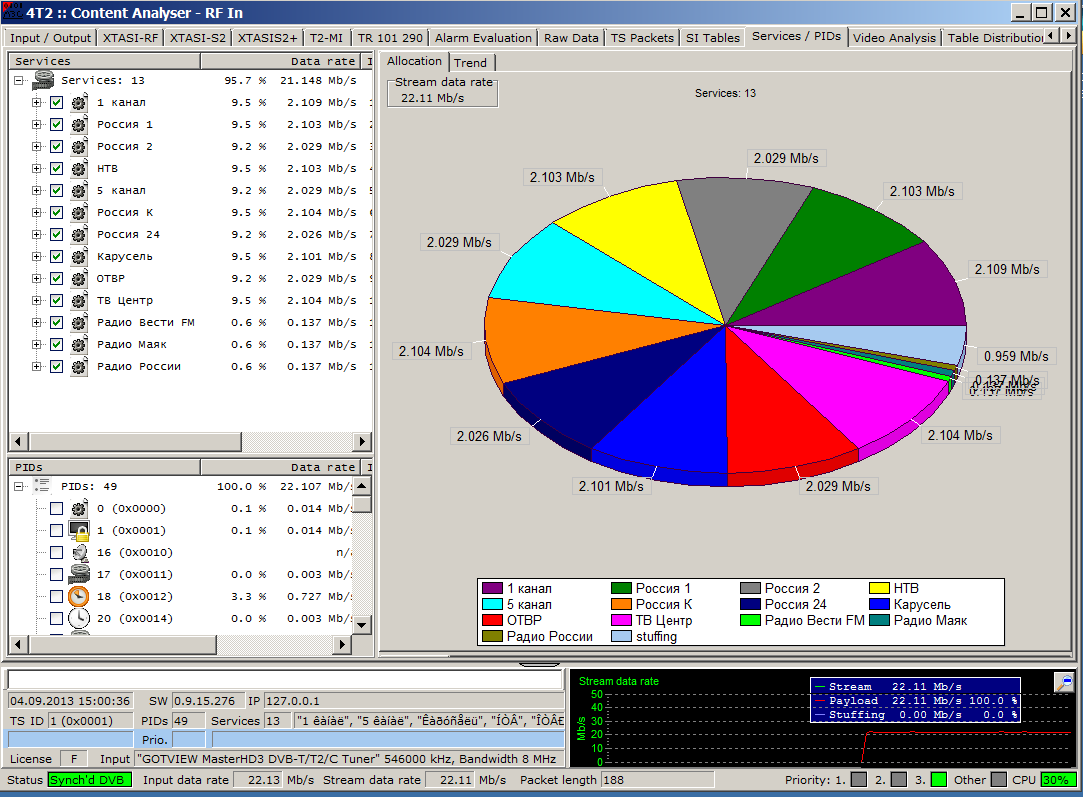Click the PIDs list root icon
Screen dimensions: 1083x797
(x=42, y=486)
